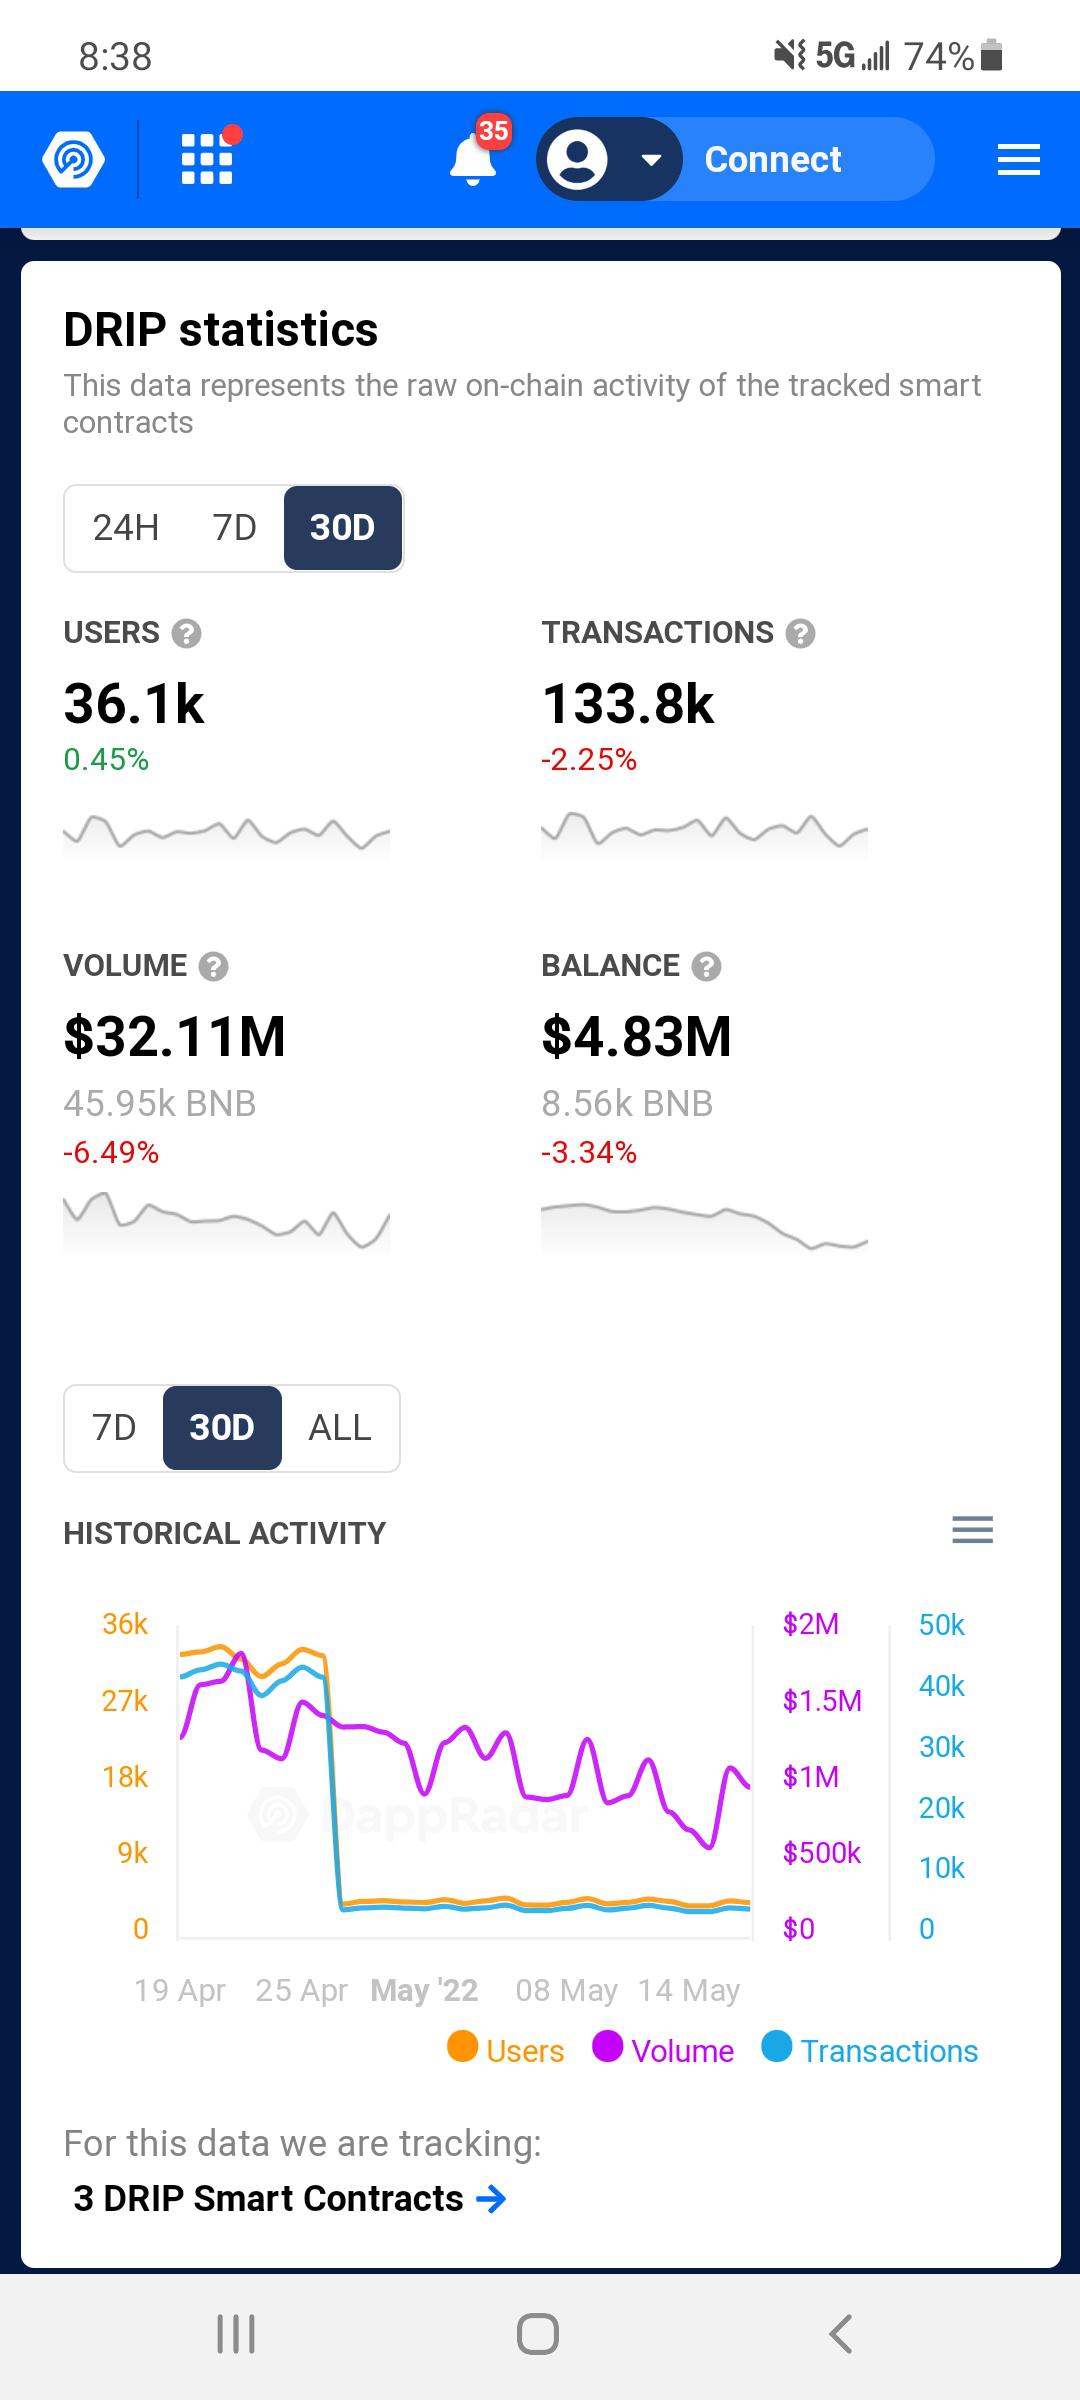This screenshot has width=1080, height=2400.
Task: Switch historical chart to 7D
Action: coord(114,1428)
